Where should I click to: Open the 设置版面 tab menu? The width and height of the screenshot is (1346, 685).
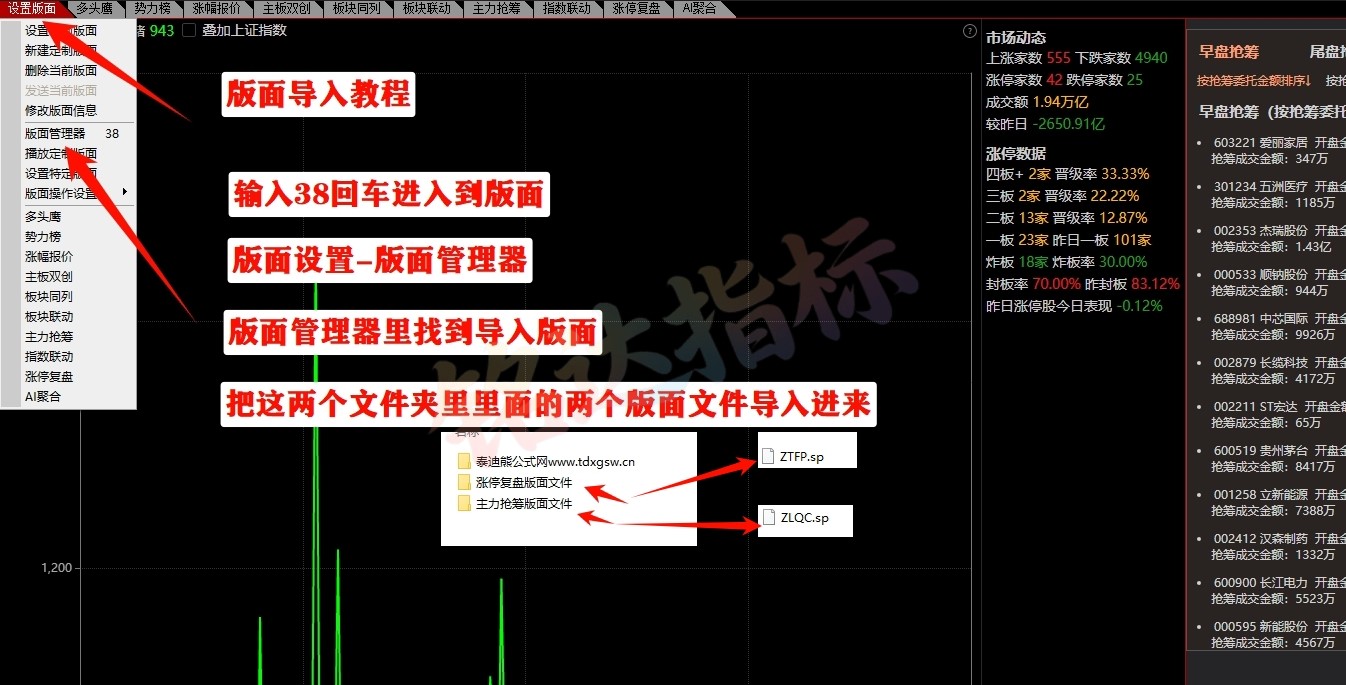[x=32, y=8]
